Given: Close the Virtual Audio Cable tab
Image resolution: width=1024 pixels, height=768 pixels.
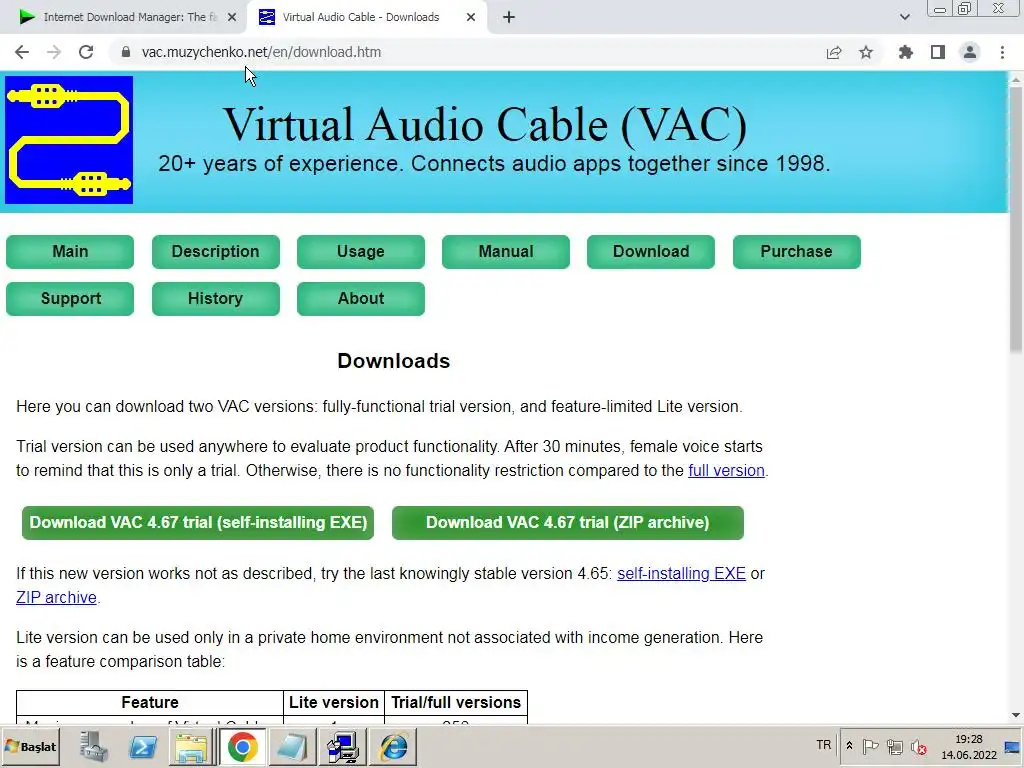Looking at the screenshot, I should point(471,17).
